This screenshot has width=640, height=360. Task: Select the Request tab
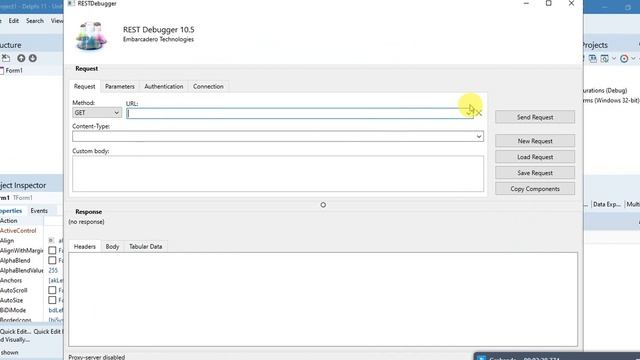pos(84,87)
